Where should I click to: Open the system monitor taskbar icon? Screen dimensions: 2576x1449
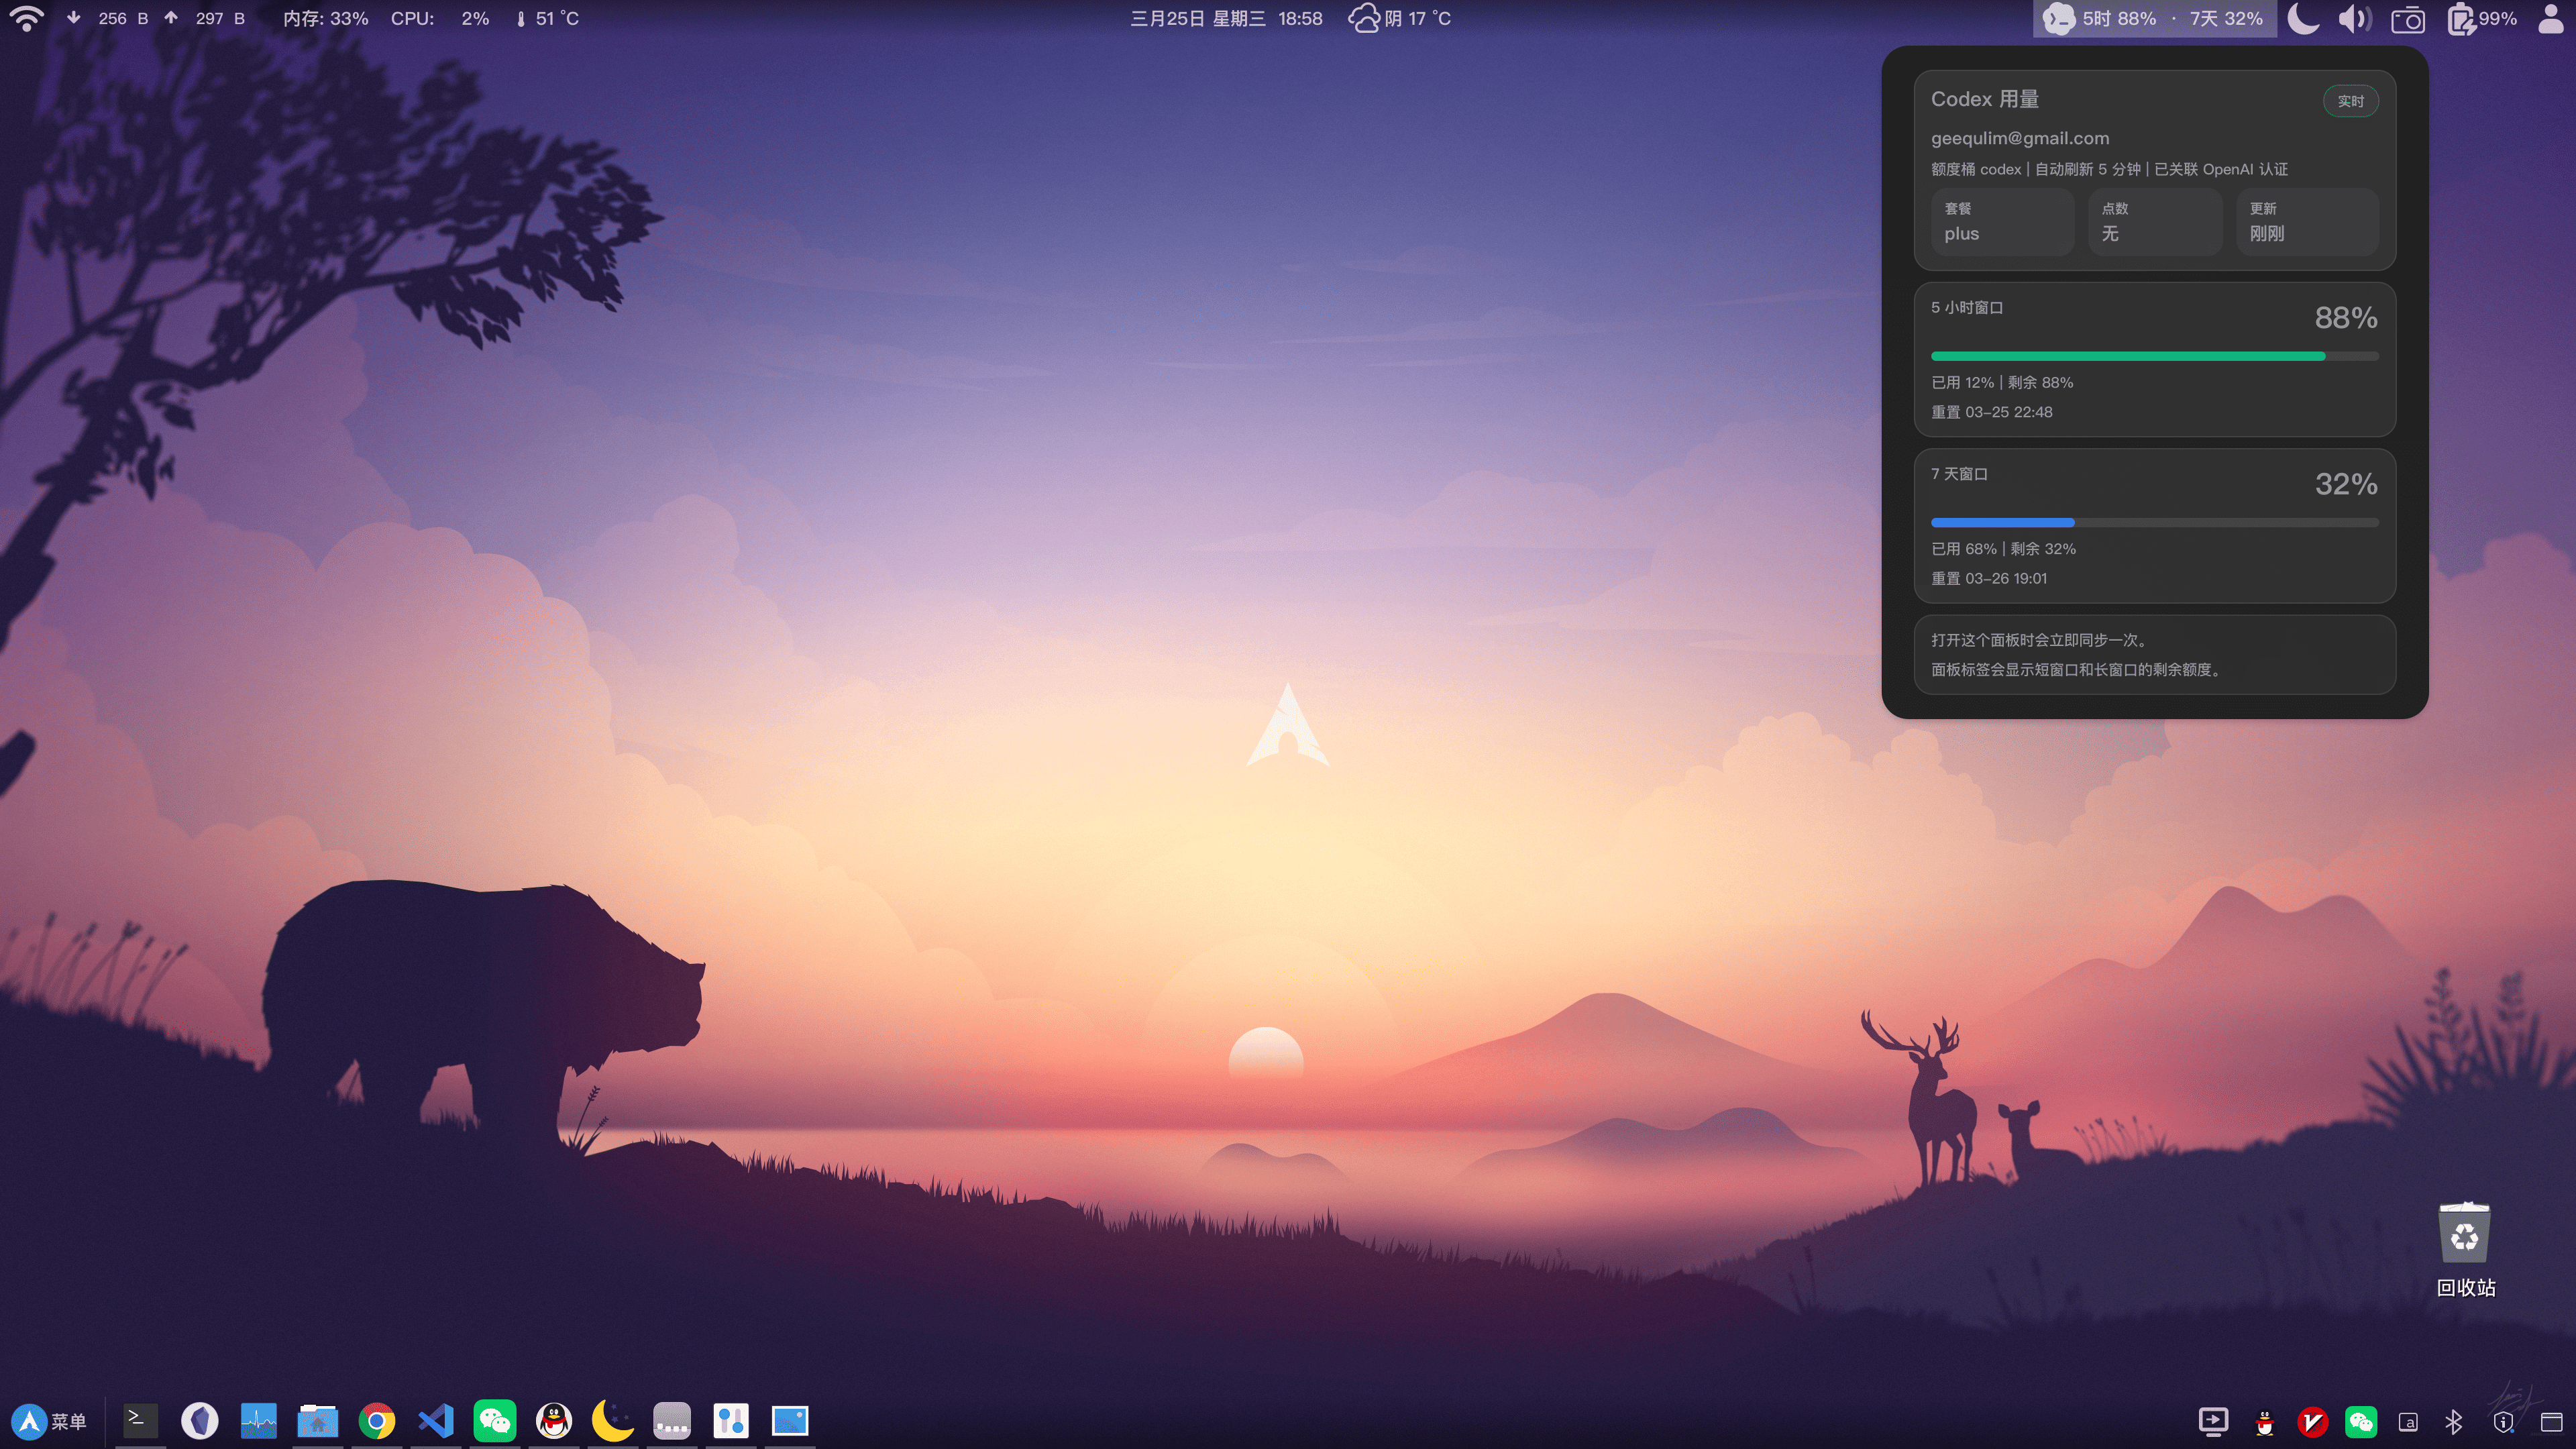pyautogui.click(x=258, y=1420)
